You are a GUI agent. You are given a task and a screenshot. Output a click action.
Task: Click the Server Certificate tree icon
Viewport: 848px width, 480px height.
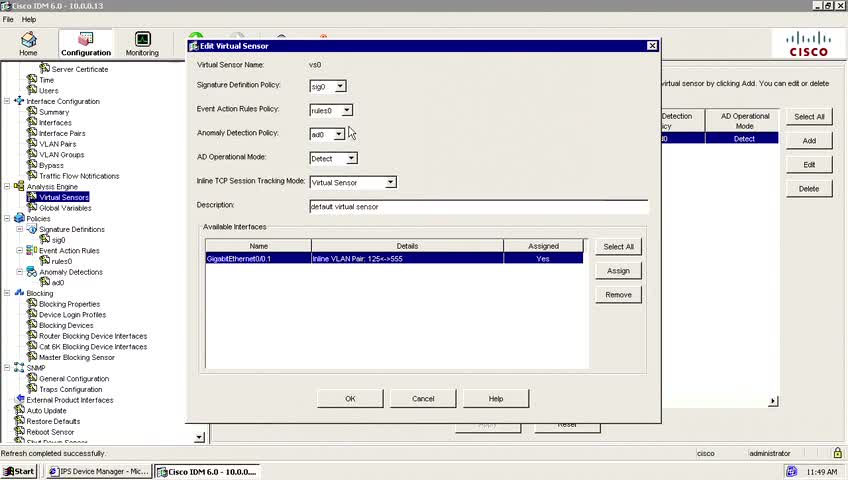44,69
